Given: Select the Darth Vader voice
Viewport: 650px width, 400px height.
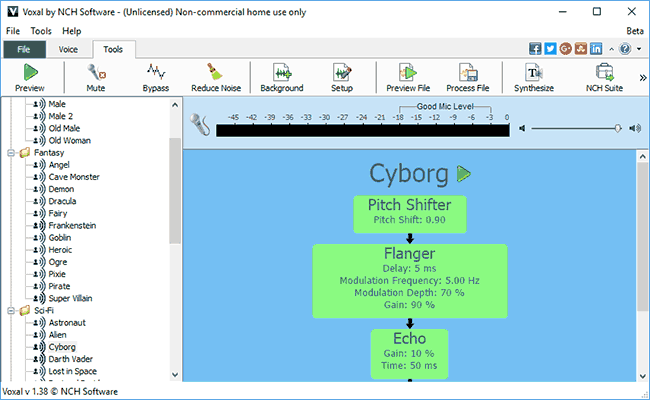Looking at the screenshot, I should tap(71, 359).
